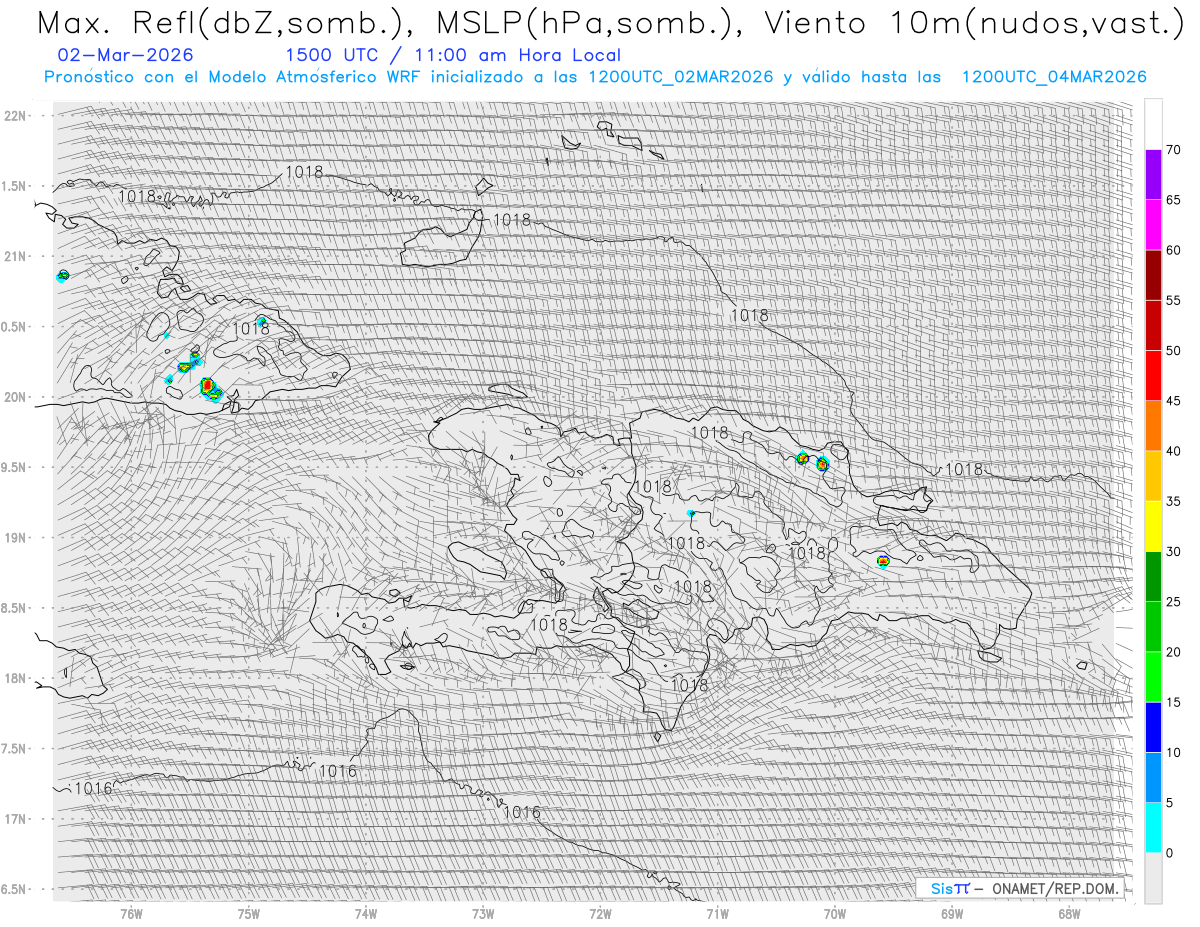Click the purple 65–70 dBZ color band
Screen dimensions: 1200x927
pos(1153,175)
